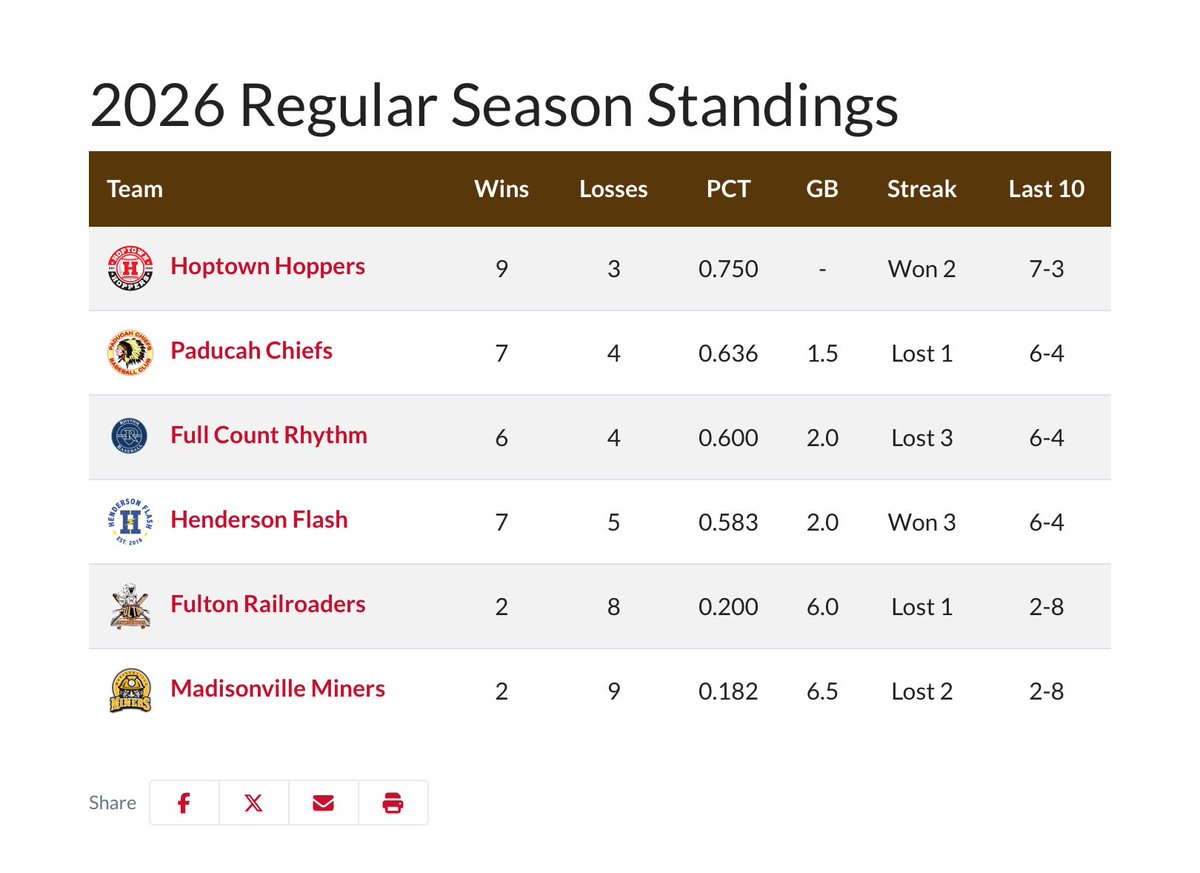1200x873 pixels.
Task: Open the Henderson Flash team link
Action: click(259, 519)
